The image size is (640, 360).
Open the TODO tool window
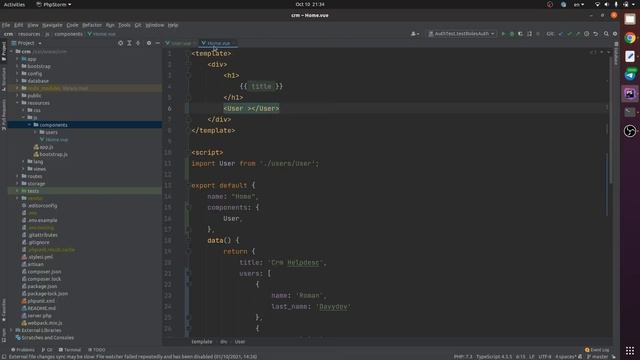tap(97, 350)
